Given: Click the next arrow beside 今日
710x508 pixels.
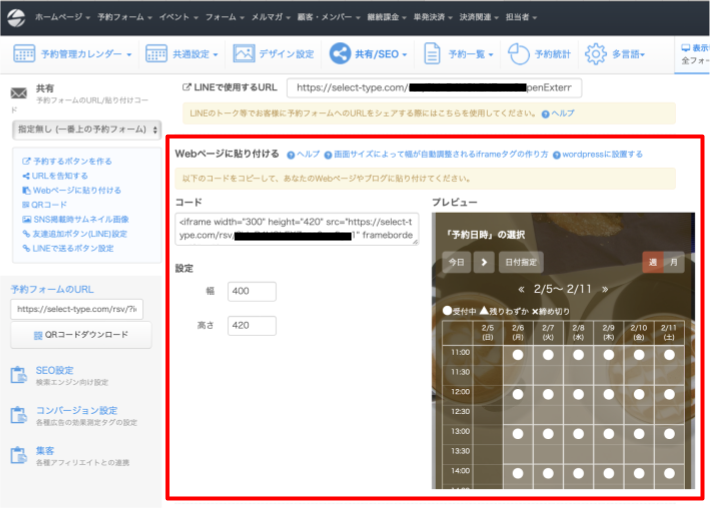Looking at the screenshot, I should 484,262.
